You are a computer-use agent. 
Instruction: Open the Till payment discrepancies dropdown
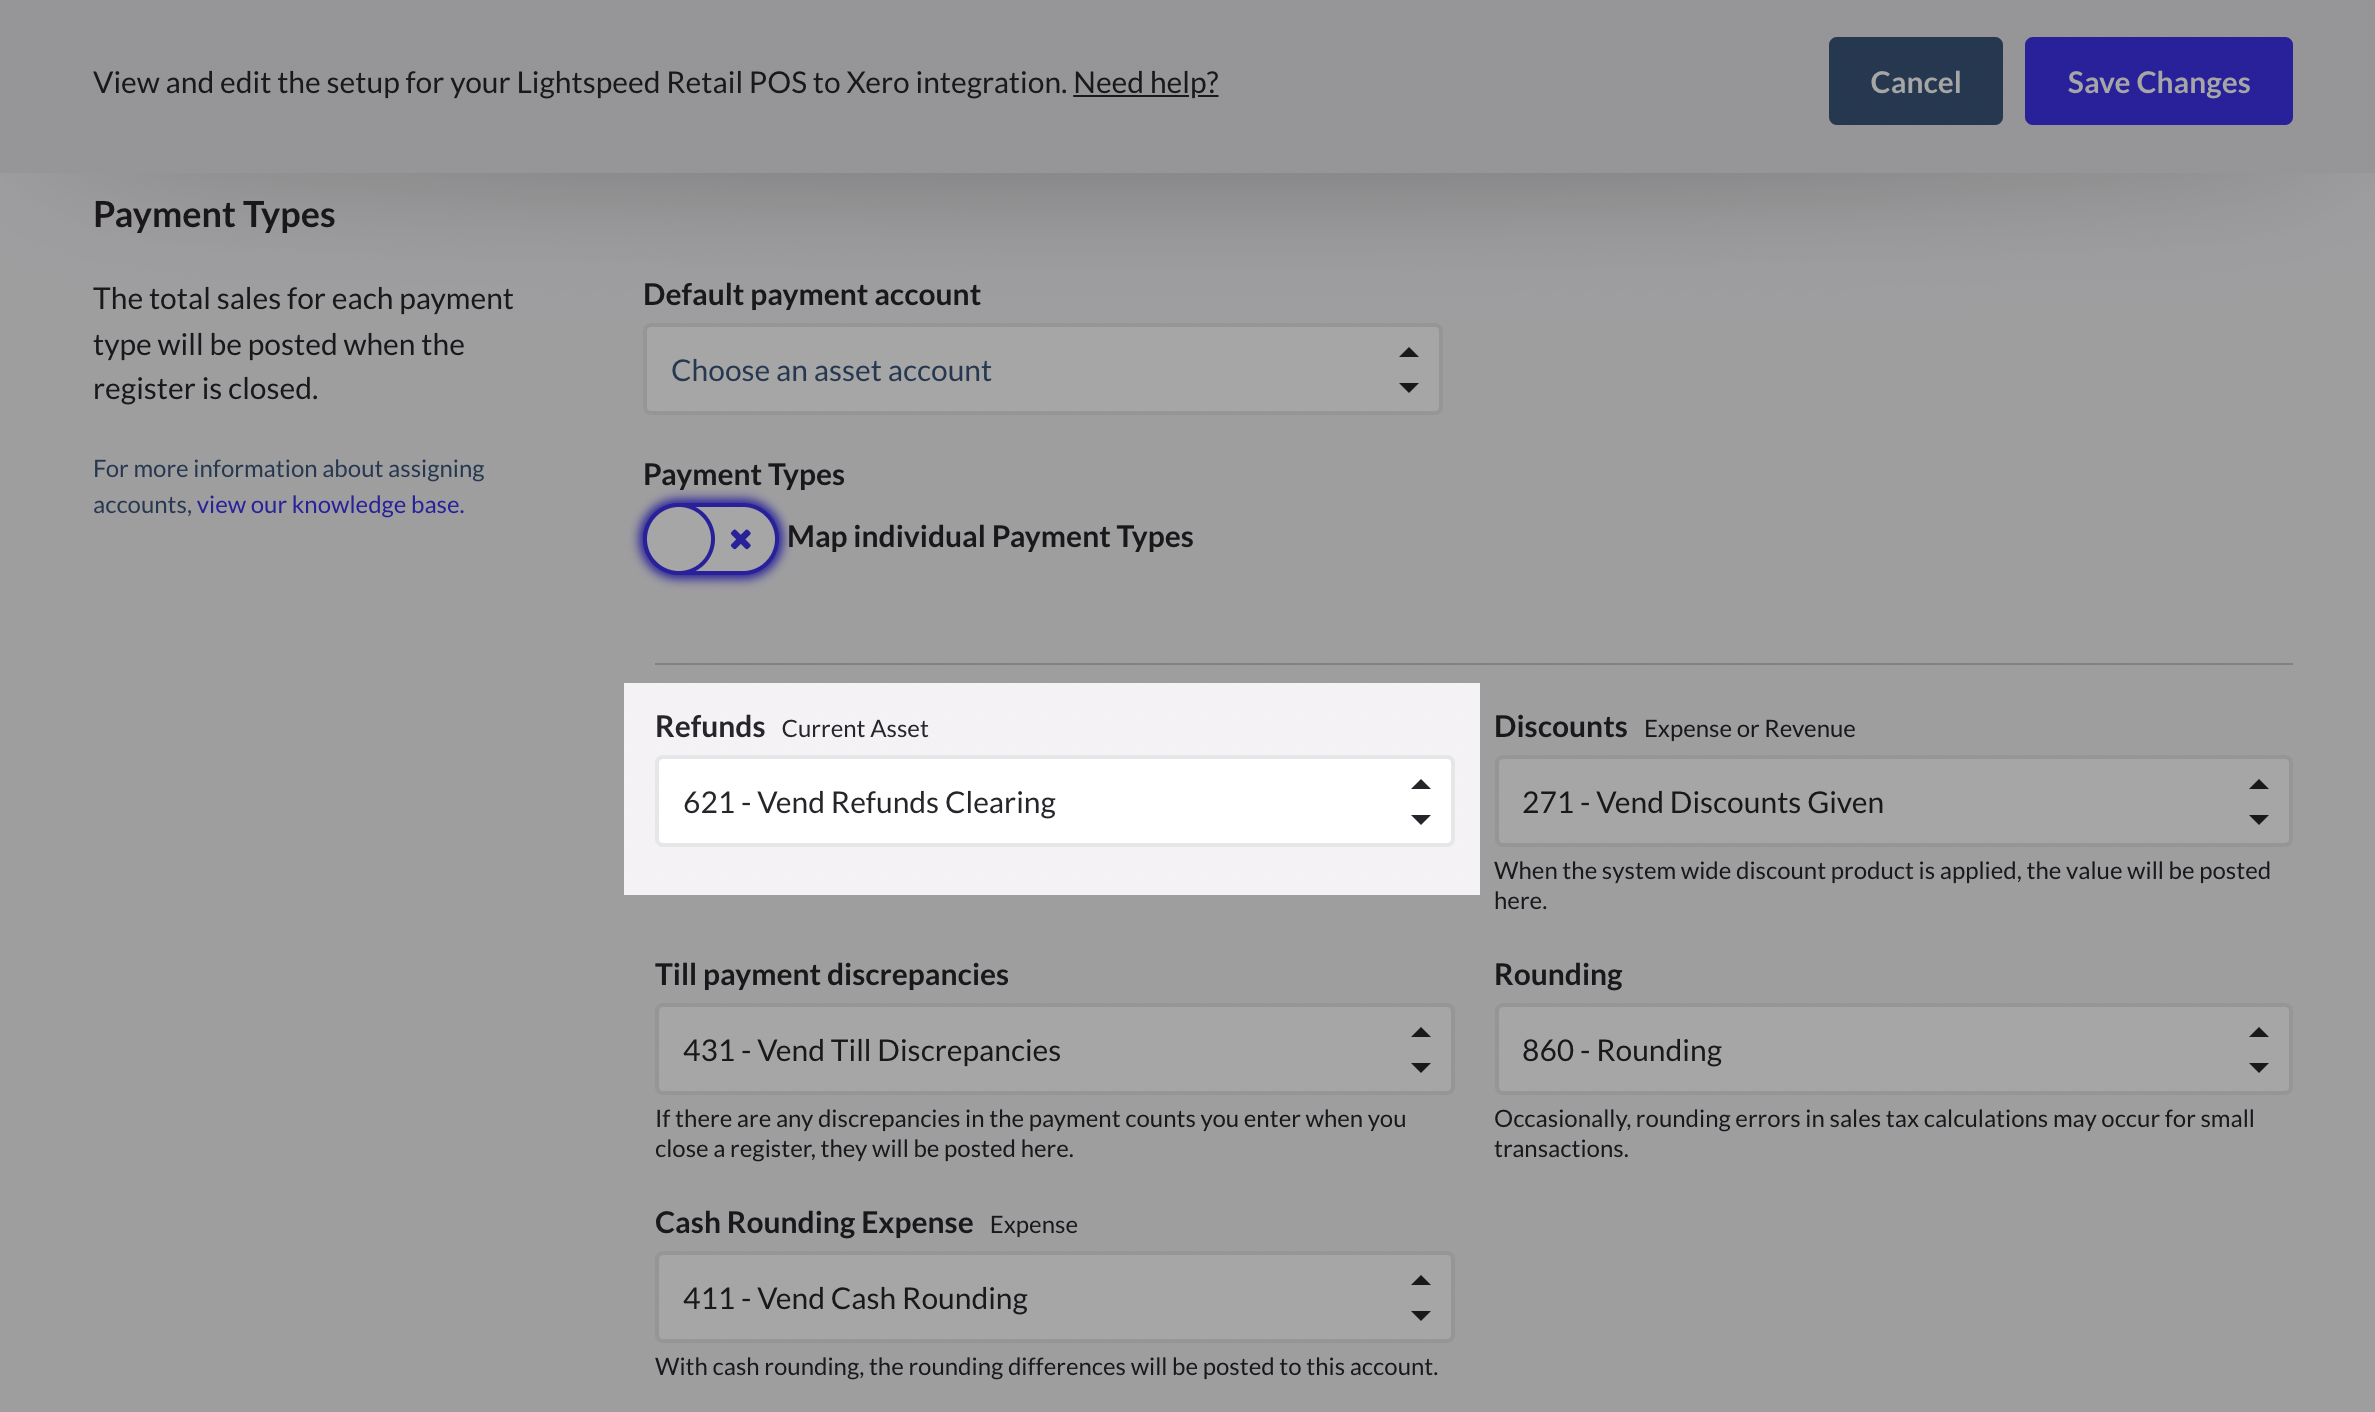(x=1054, y=1049)
